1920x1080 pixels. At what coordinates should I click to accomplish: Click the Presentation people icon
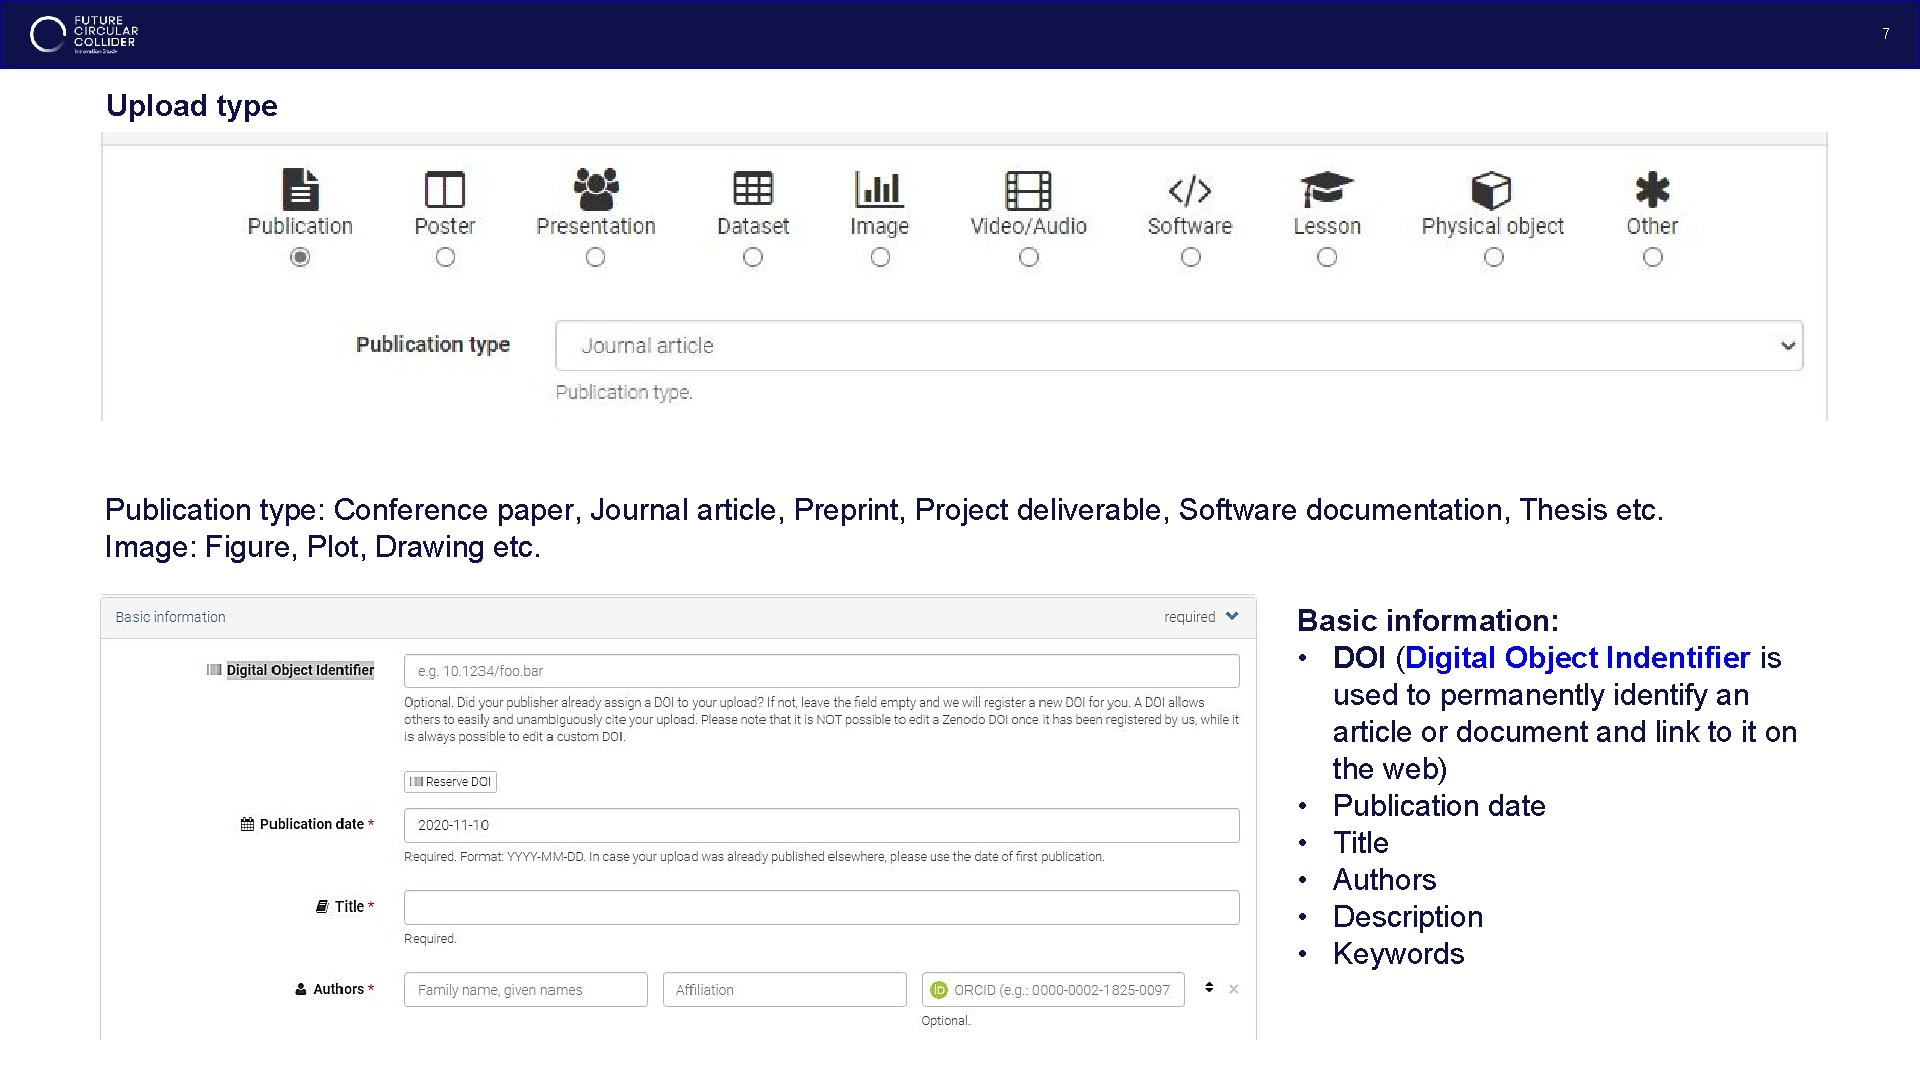[x=596, y=189]
